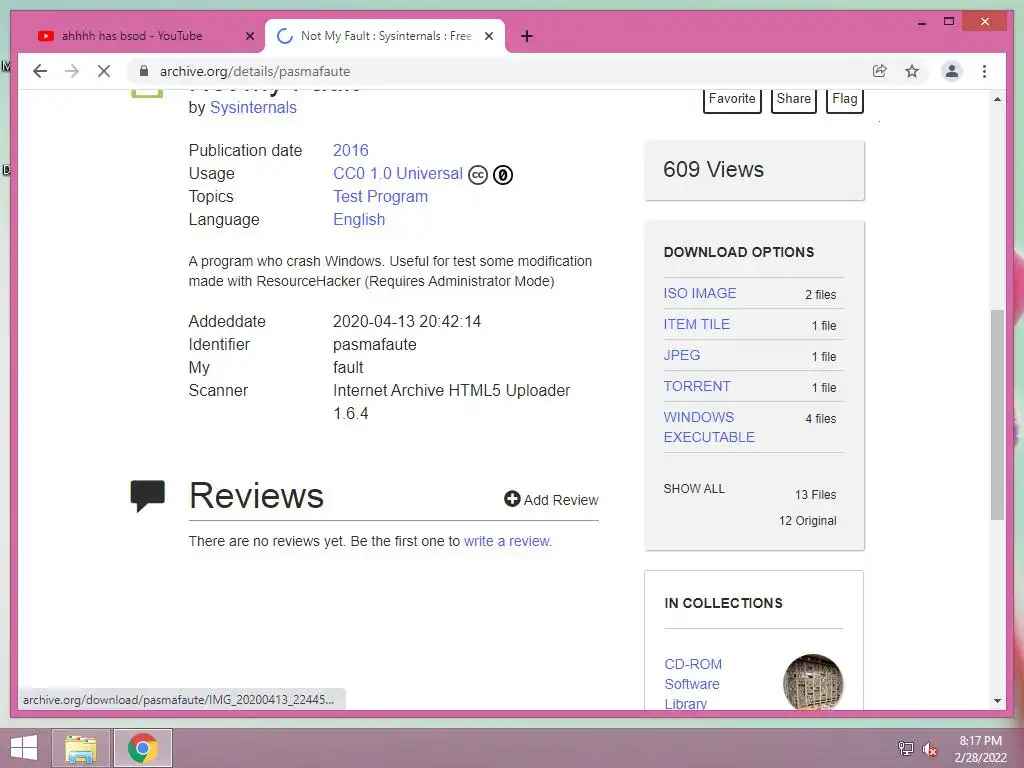
Task: Click the share page icon in the address bar
Action: tap(880, 71)
